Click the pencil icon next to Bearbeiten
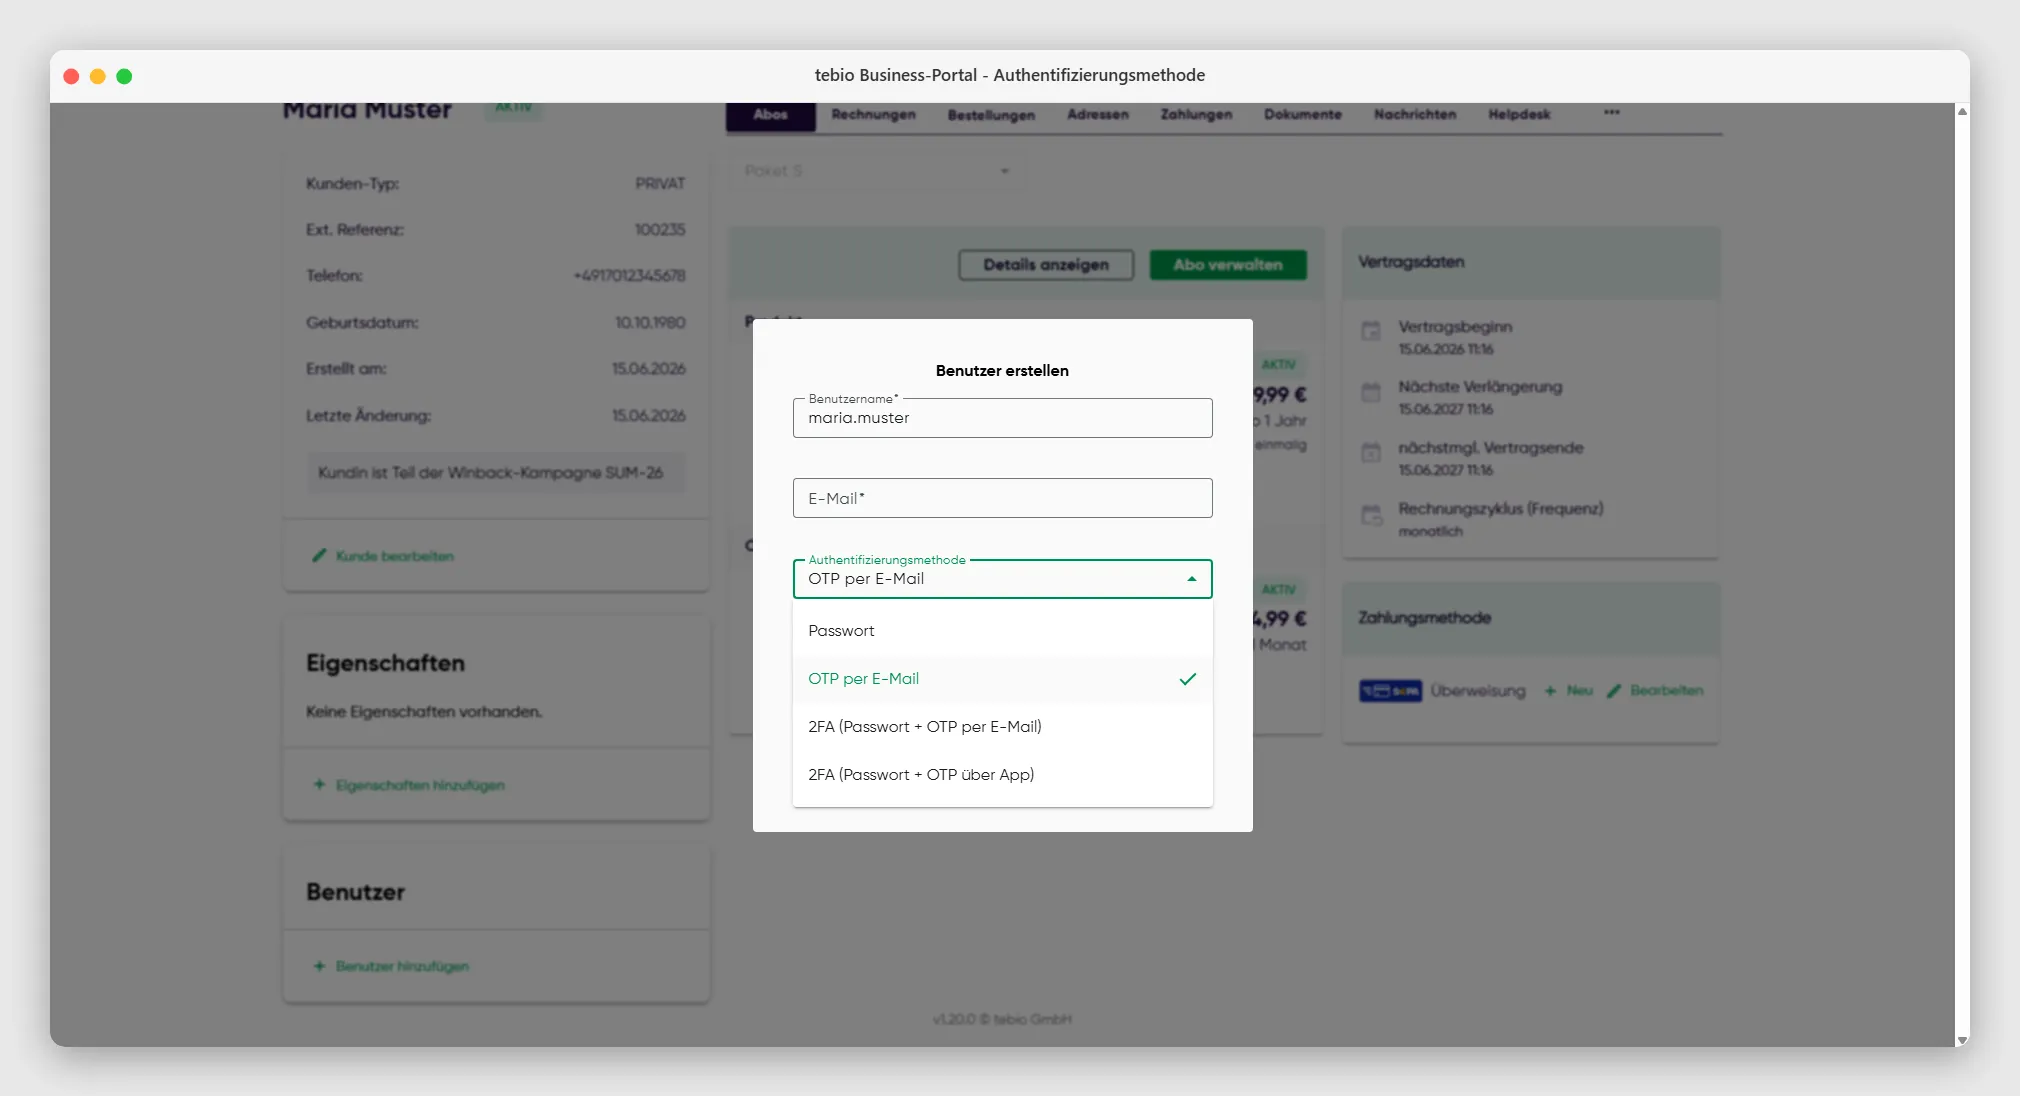The image size is (2020, 1096). click(1614, 691)
